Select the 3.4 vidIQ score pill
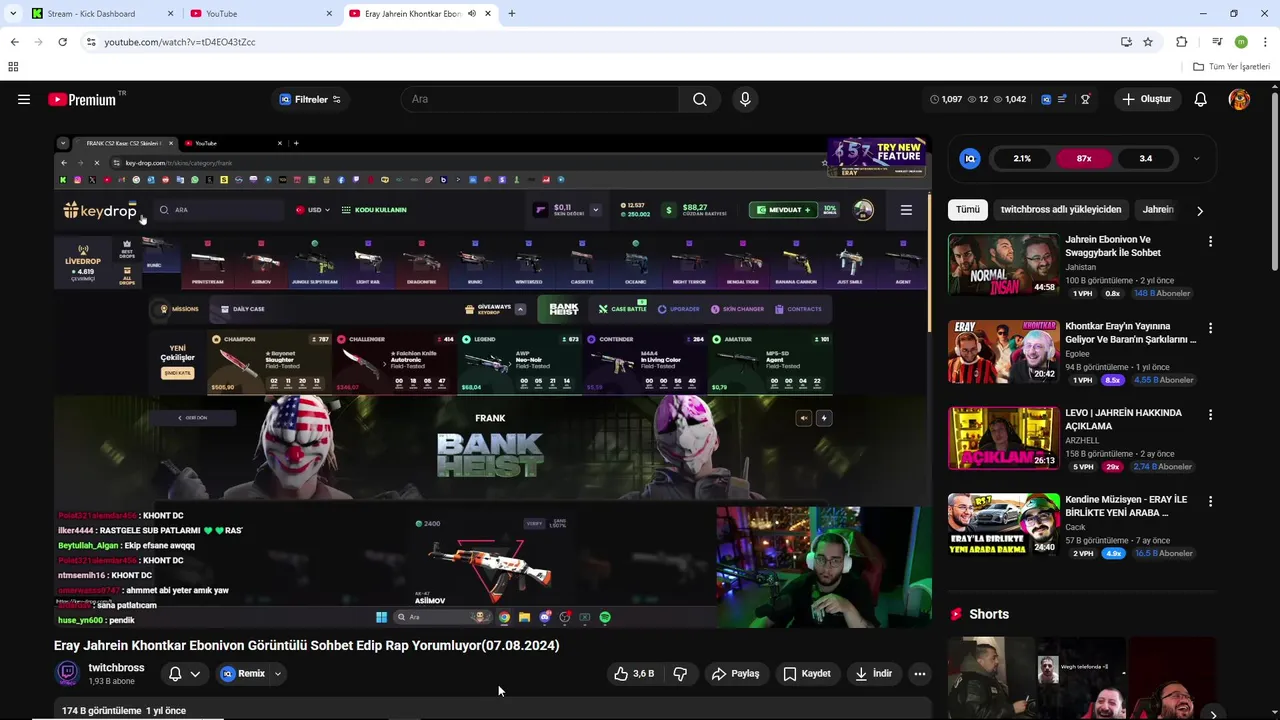 click(x=1146, y=158)
